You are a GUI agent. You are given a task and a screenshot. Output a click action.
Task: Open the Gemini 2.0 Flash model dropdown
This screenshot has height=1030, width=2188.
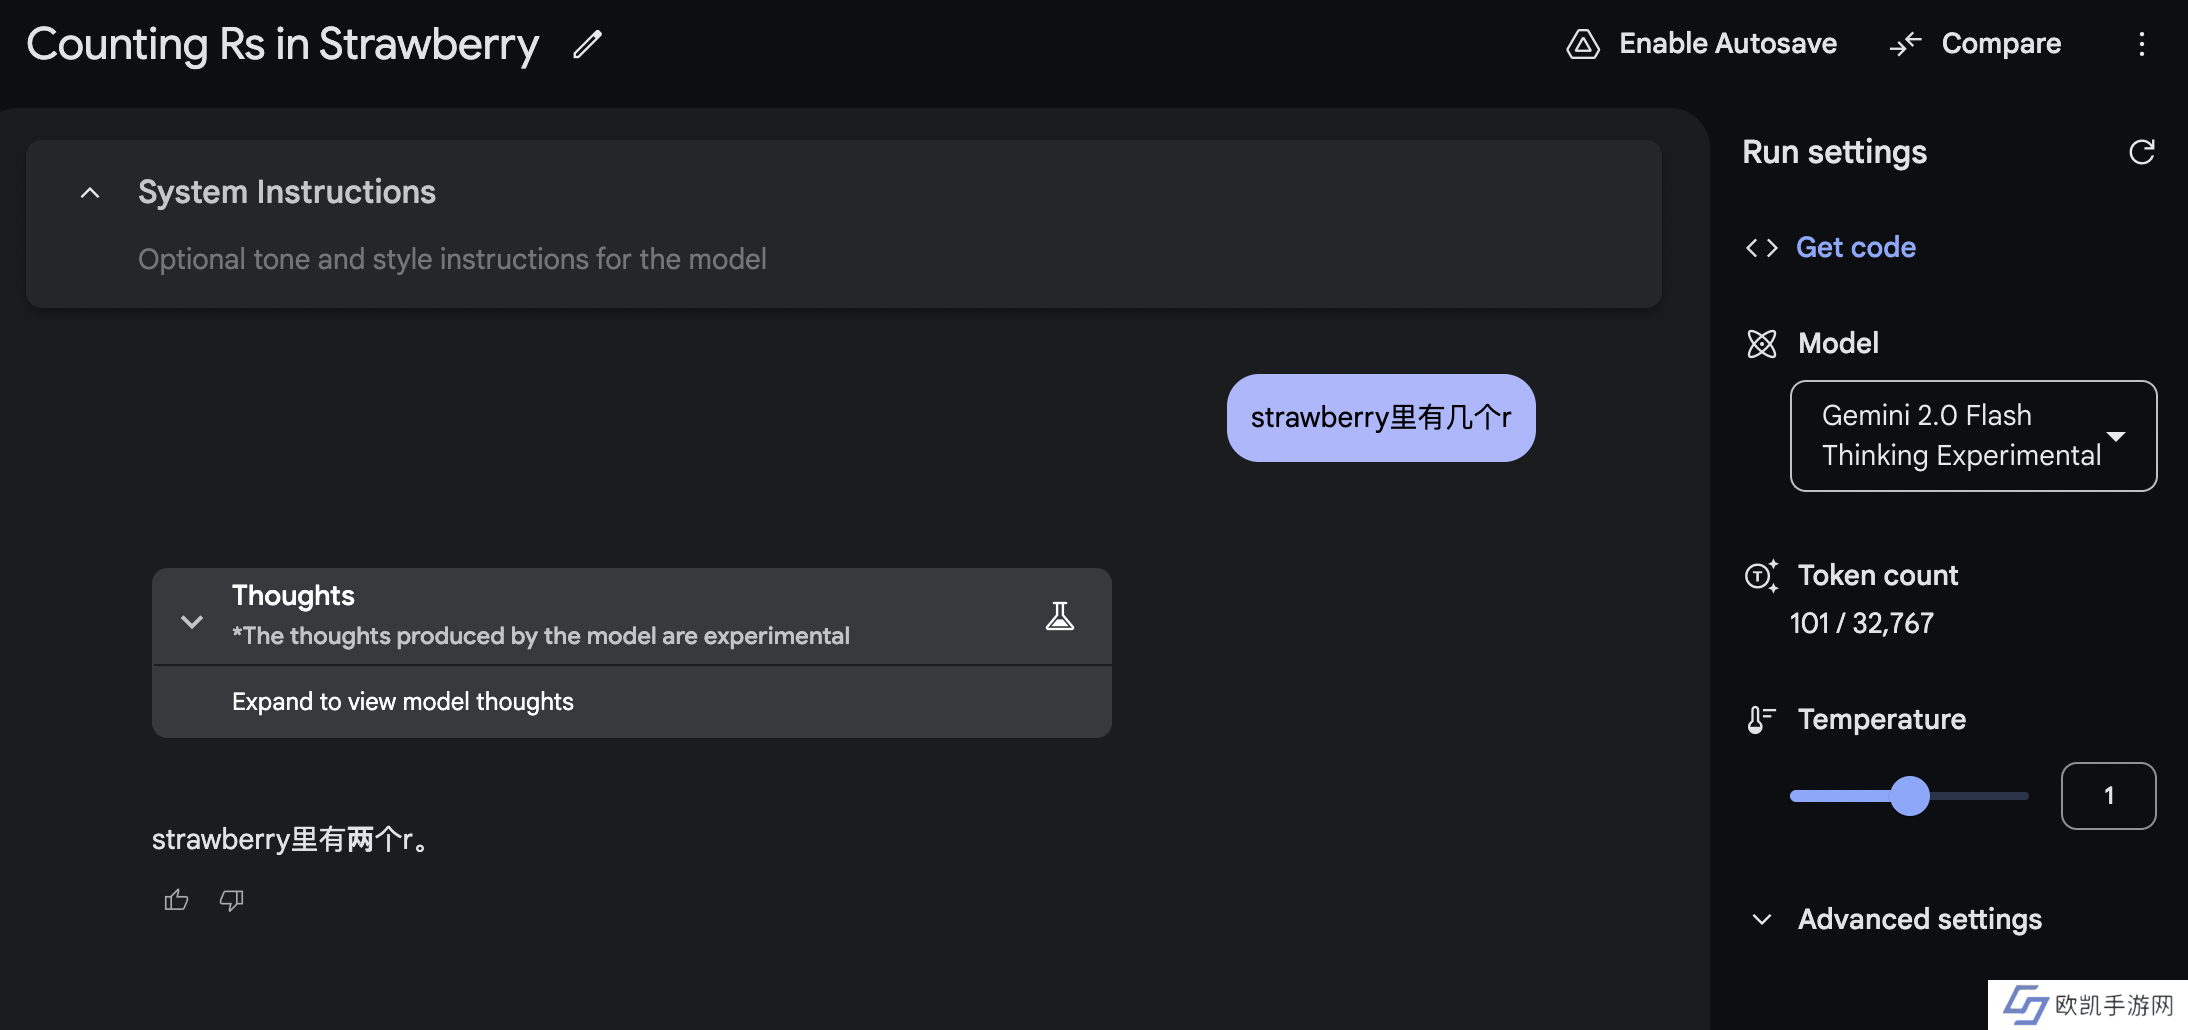(x=1972, y=436)
